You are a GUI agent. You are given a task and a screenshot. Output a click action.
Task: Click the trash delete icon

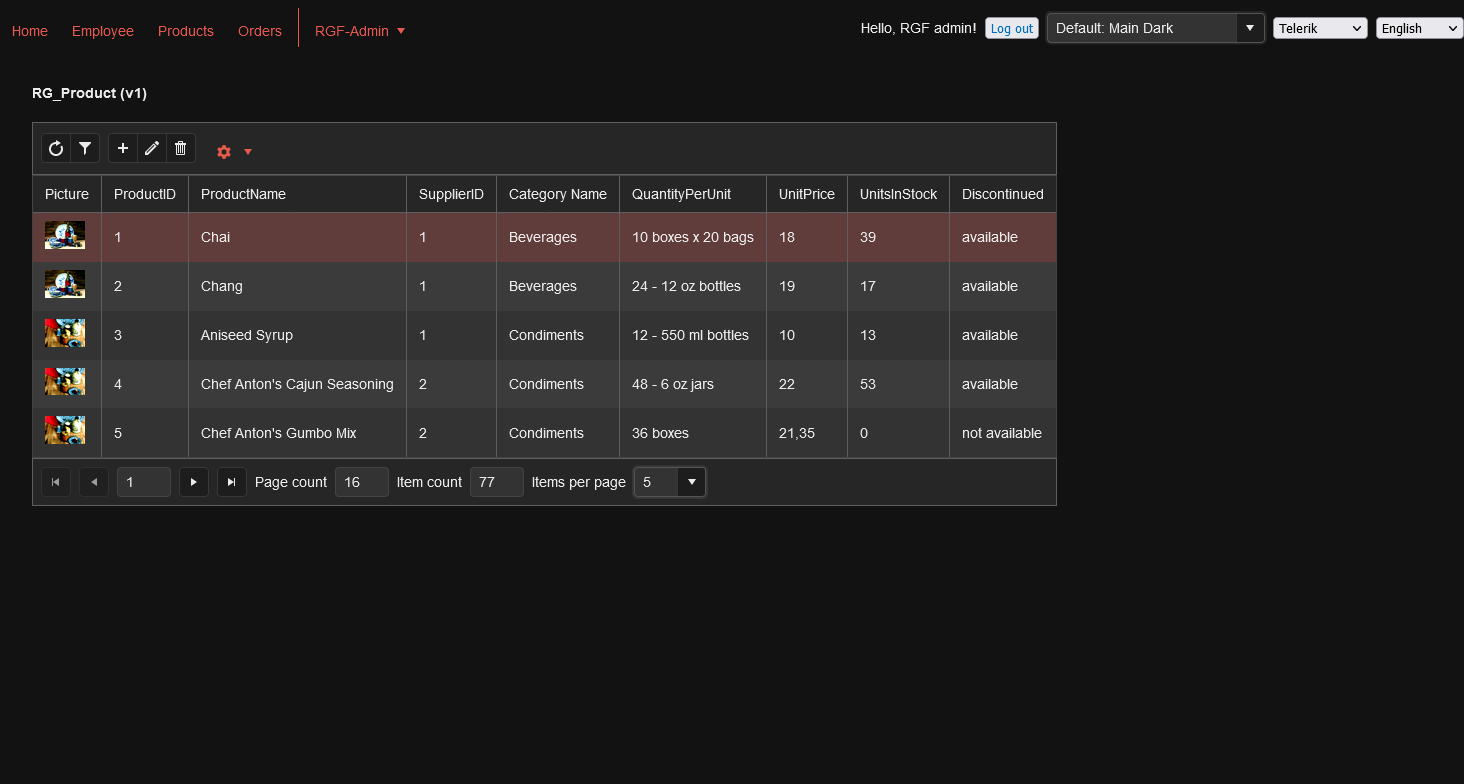[x=181, y=149]
